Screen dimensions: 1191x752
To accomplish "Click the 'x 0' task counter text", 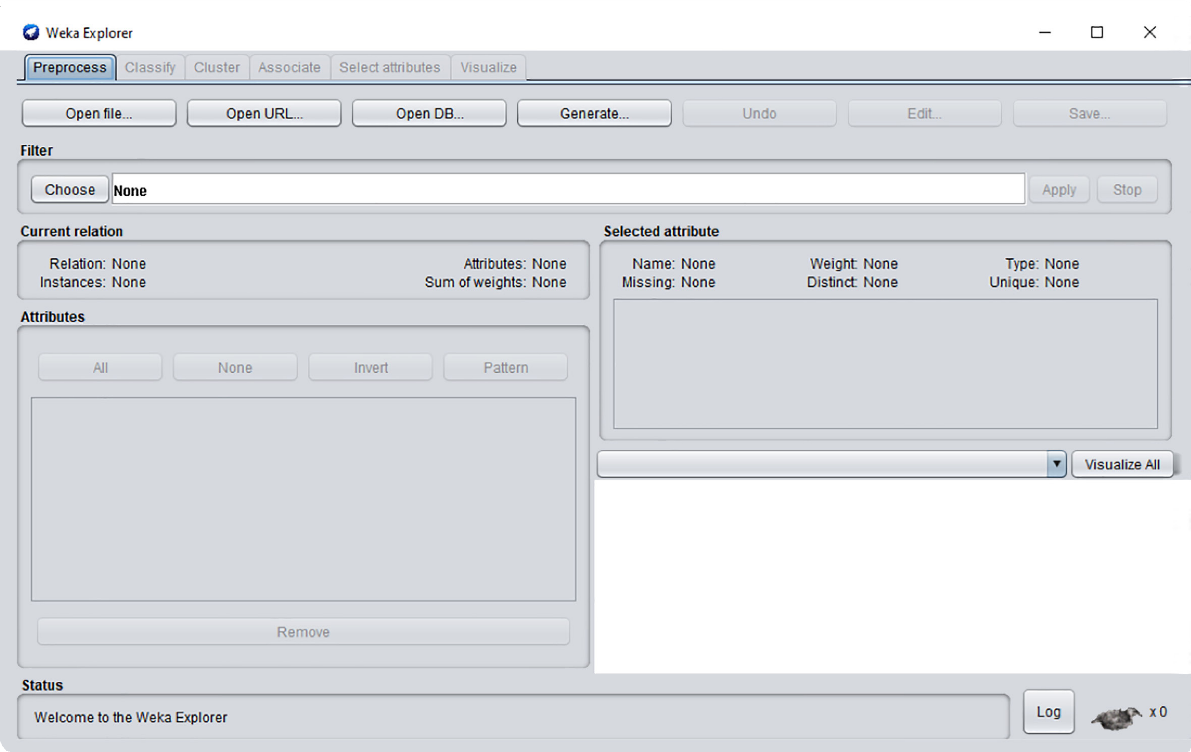I will pyautogui.click(x=1158, y=712).
